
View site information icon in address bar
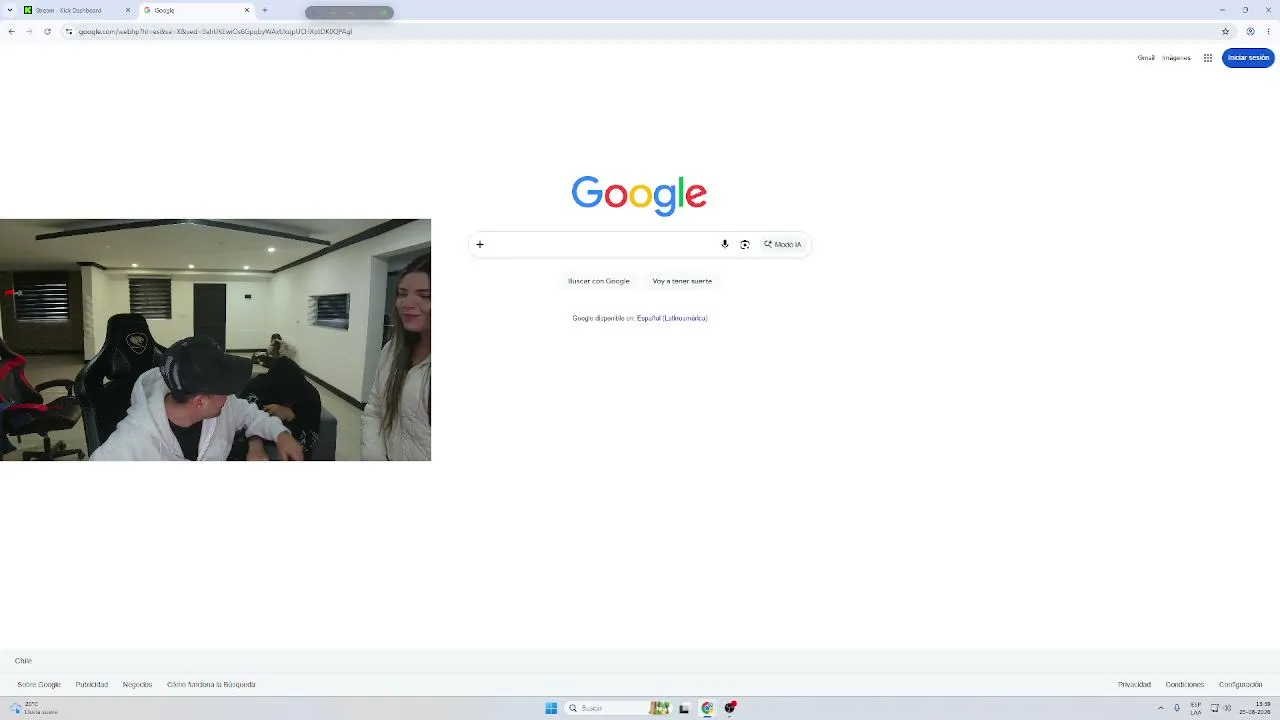(x=69, y=31)
